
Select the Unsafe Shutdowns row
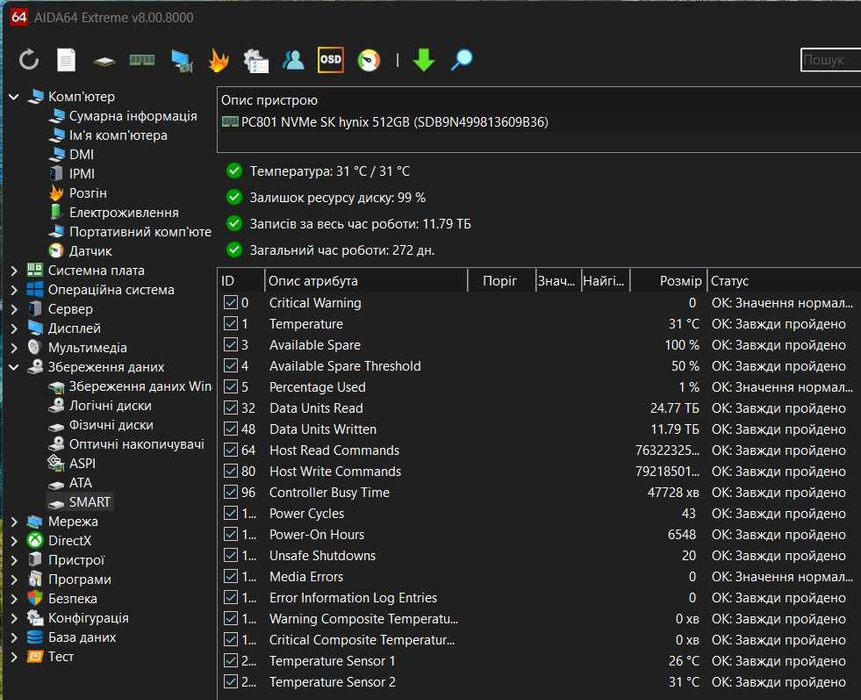pyautogui.click(x=539, y=555)
